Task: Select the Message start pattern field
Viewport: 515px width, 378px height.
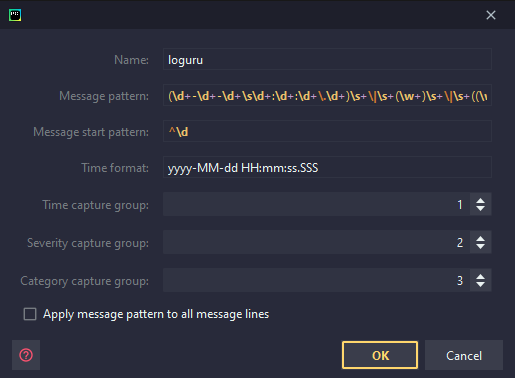Action: pos(327,131)
